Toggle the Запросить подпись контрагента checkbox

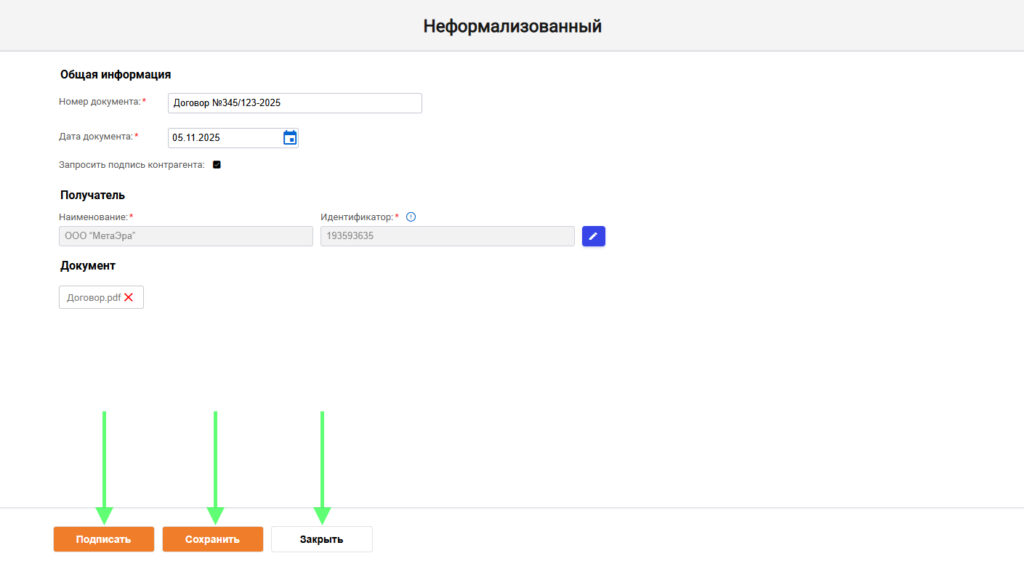(x=217, y=165)
